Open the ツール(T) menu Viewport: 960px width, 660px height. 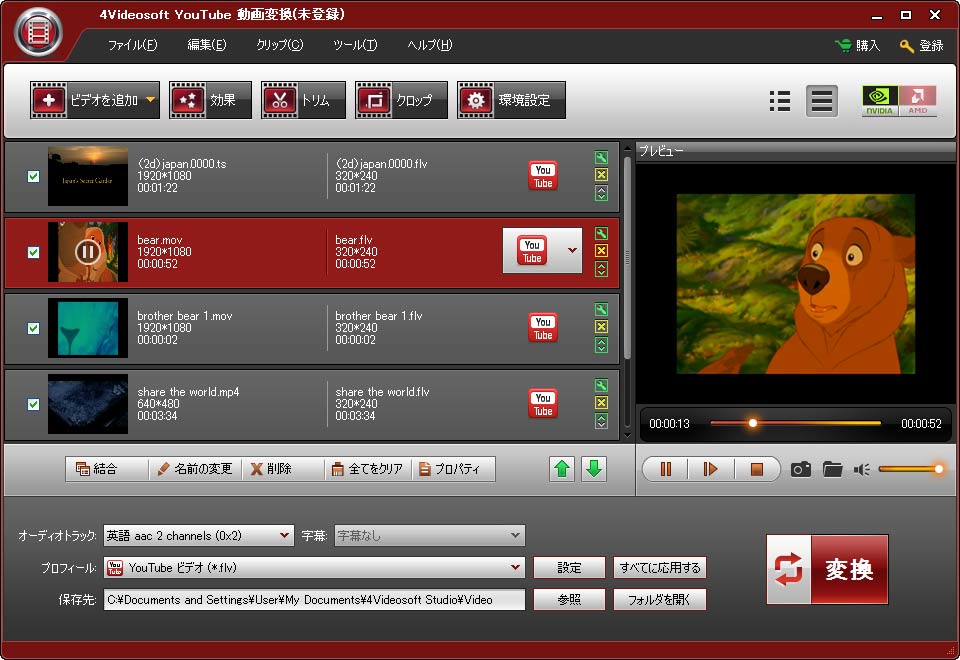tap(355, 45)
